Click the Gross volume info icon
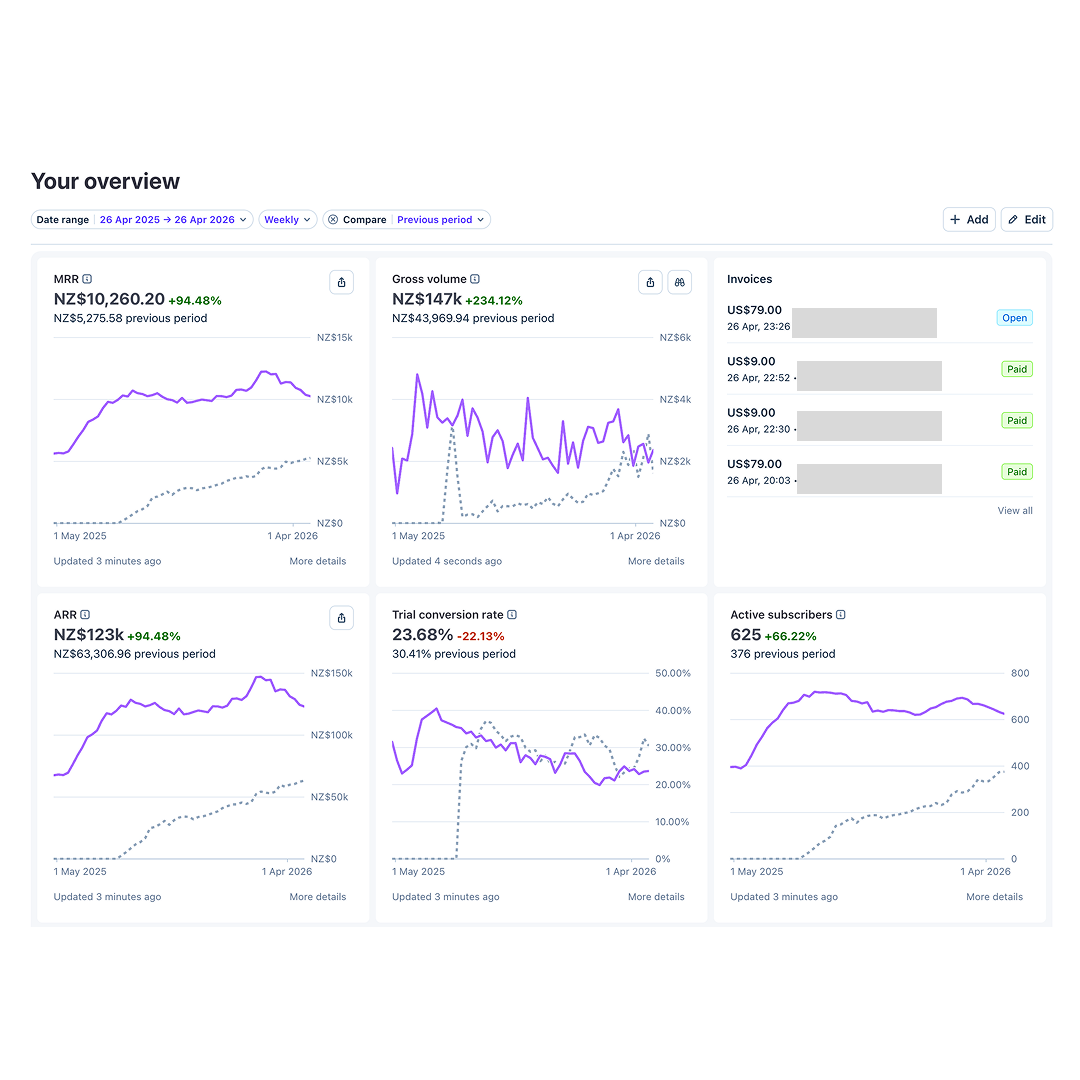The height and width of the screenshot is (1080, 1080). (x=475, y=279)
